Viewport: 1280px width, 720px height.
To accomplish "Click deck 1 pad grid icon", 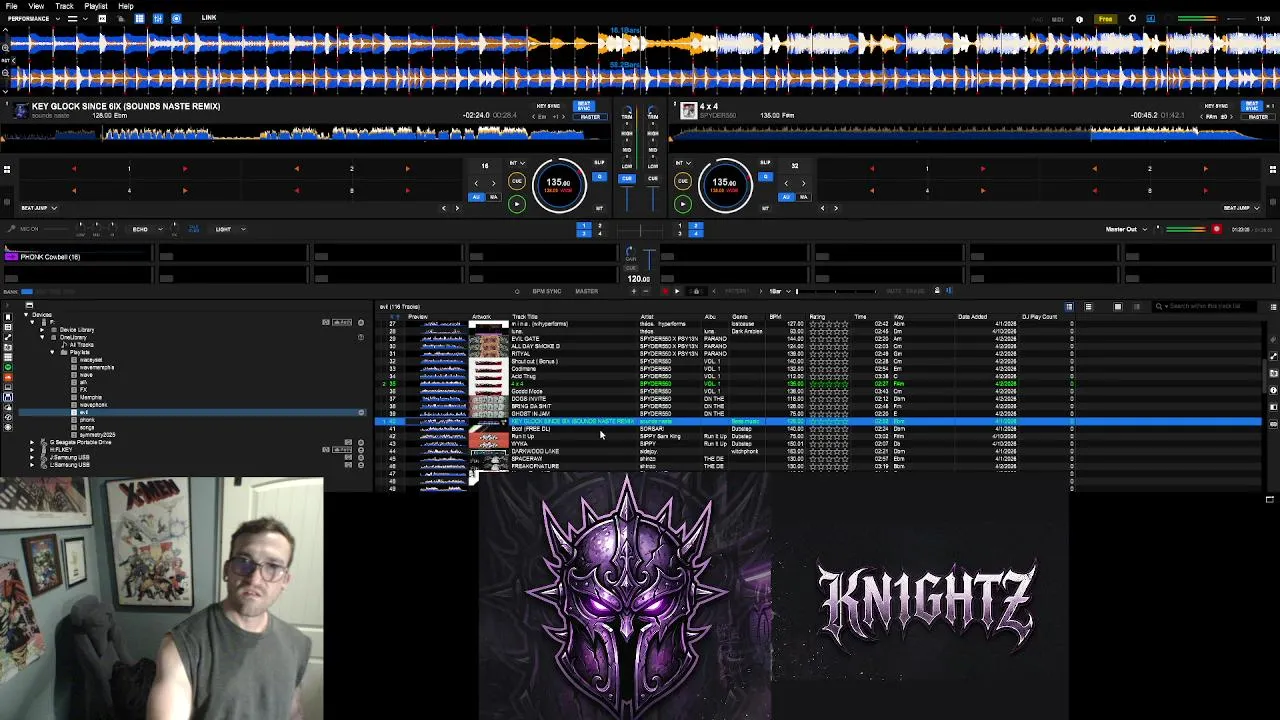I will click(6, 169).
